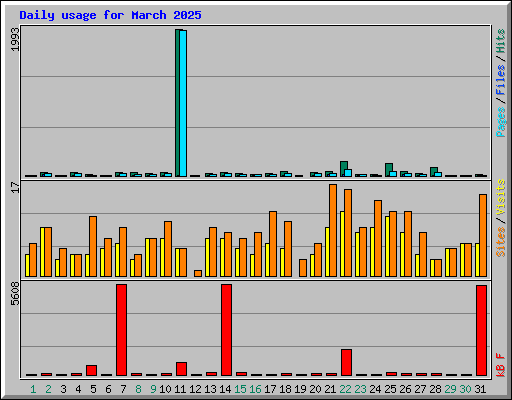This screenshot has width=512, height=400.
Task: Click the orange visits bar for day 22
Action: (x=348, y=233)
